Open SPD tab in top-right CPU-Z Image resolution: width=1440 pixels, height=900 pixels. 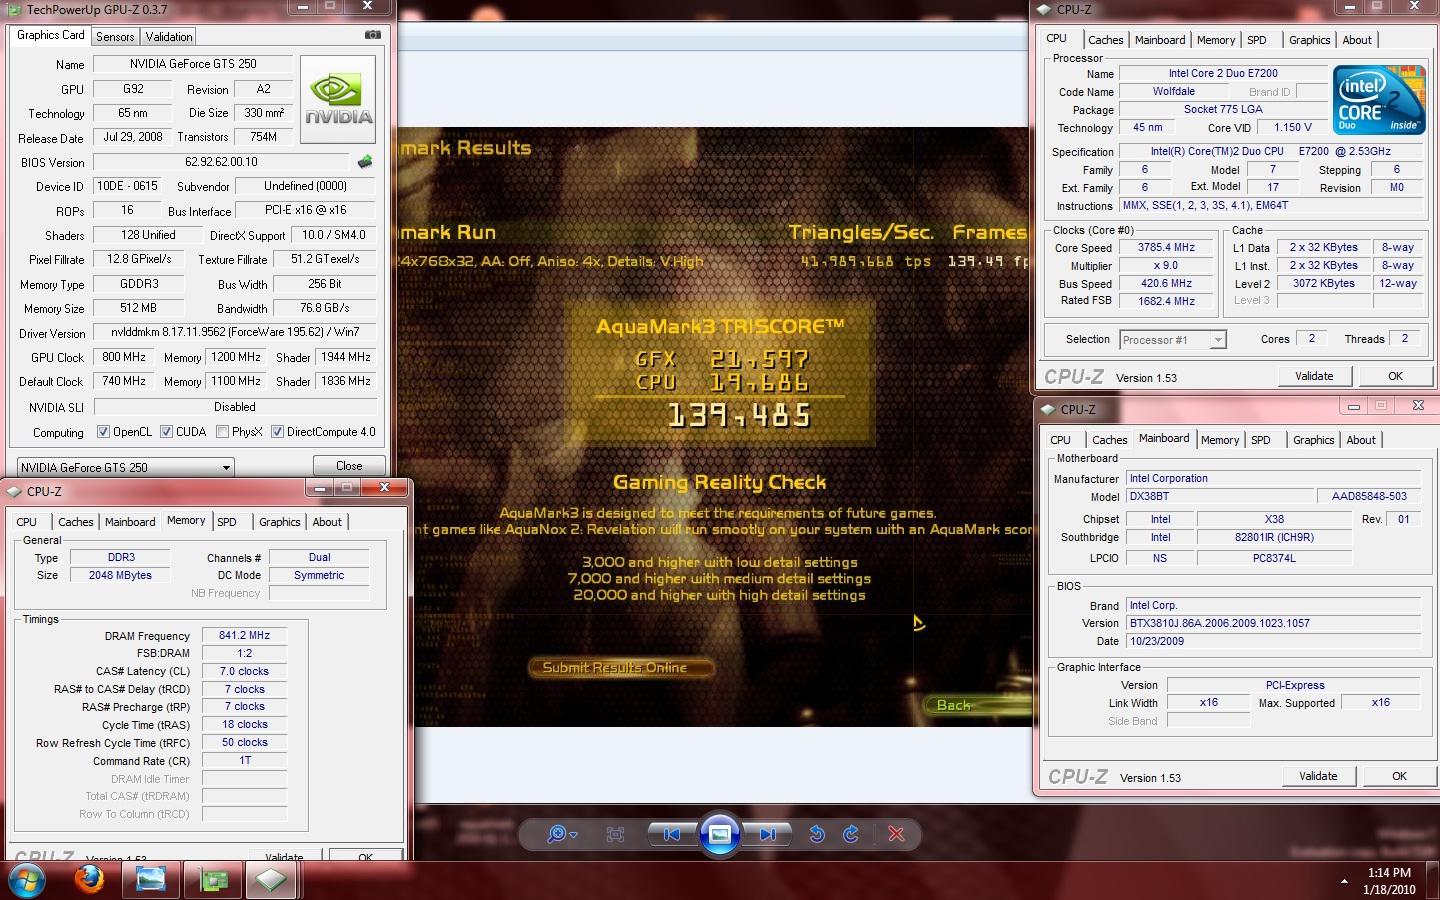point(1257,40)
